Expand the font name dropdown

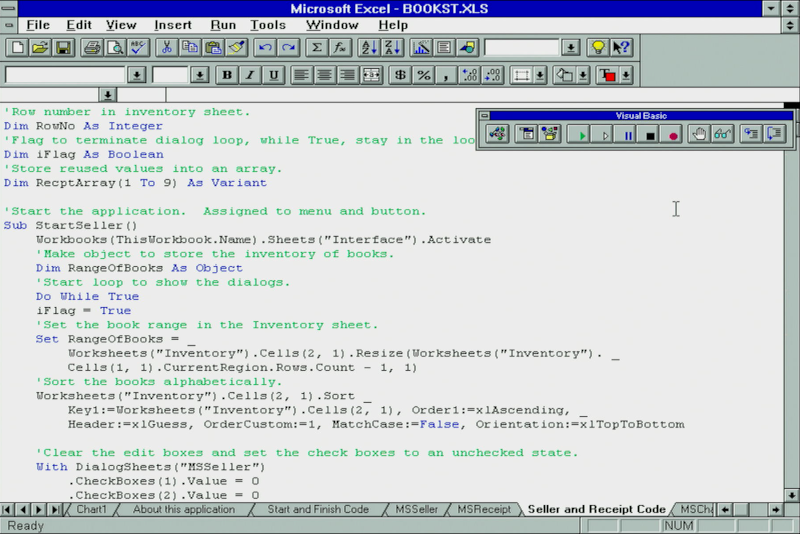pos(137,75)
